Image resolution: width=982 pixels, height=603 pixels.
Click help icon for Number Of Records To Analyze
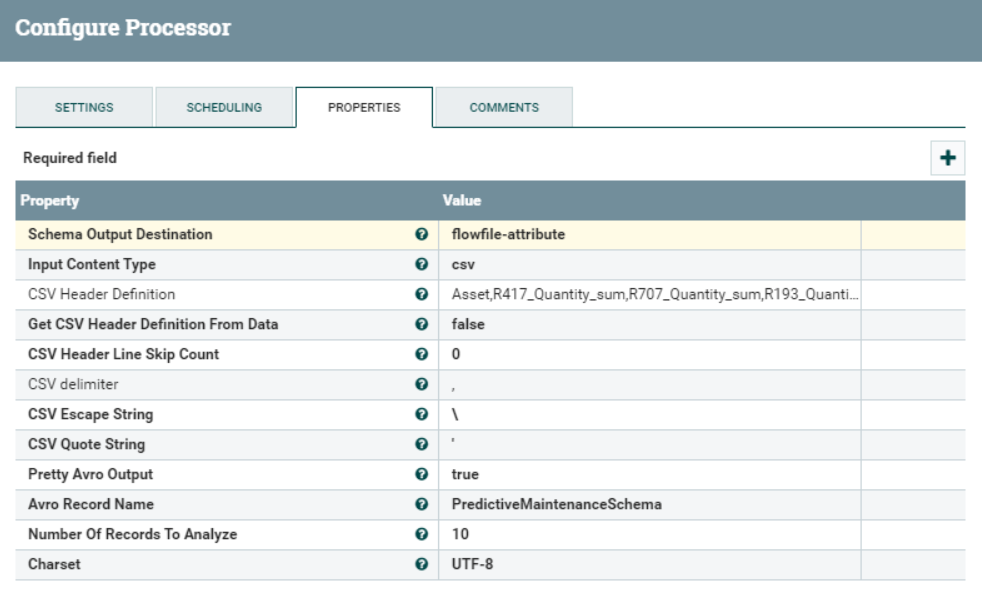421,534
